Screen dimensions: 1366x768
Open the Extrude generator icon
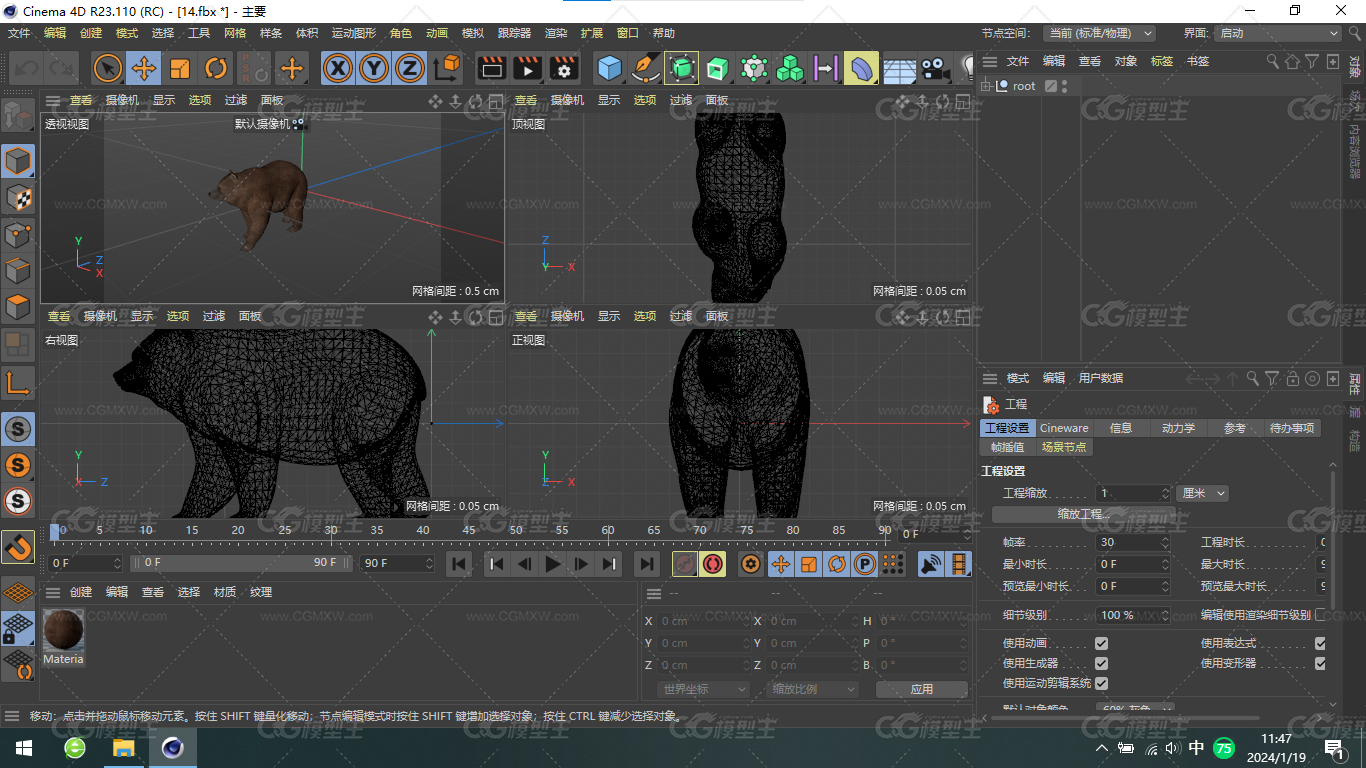(718, 68)
